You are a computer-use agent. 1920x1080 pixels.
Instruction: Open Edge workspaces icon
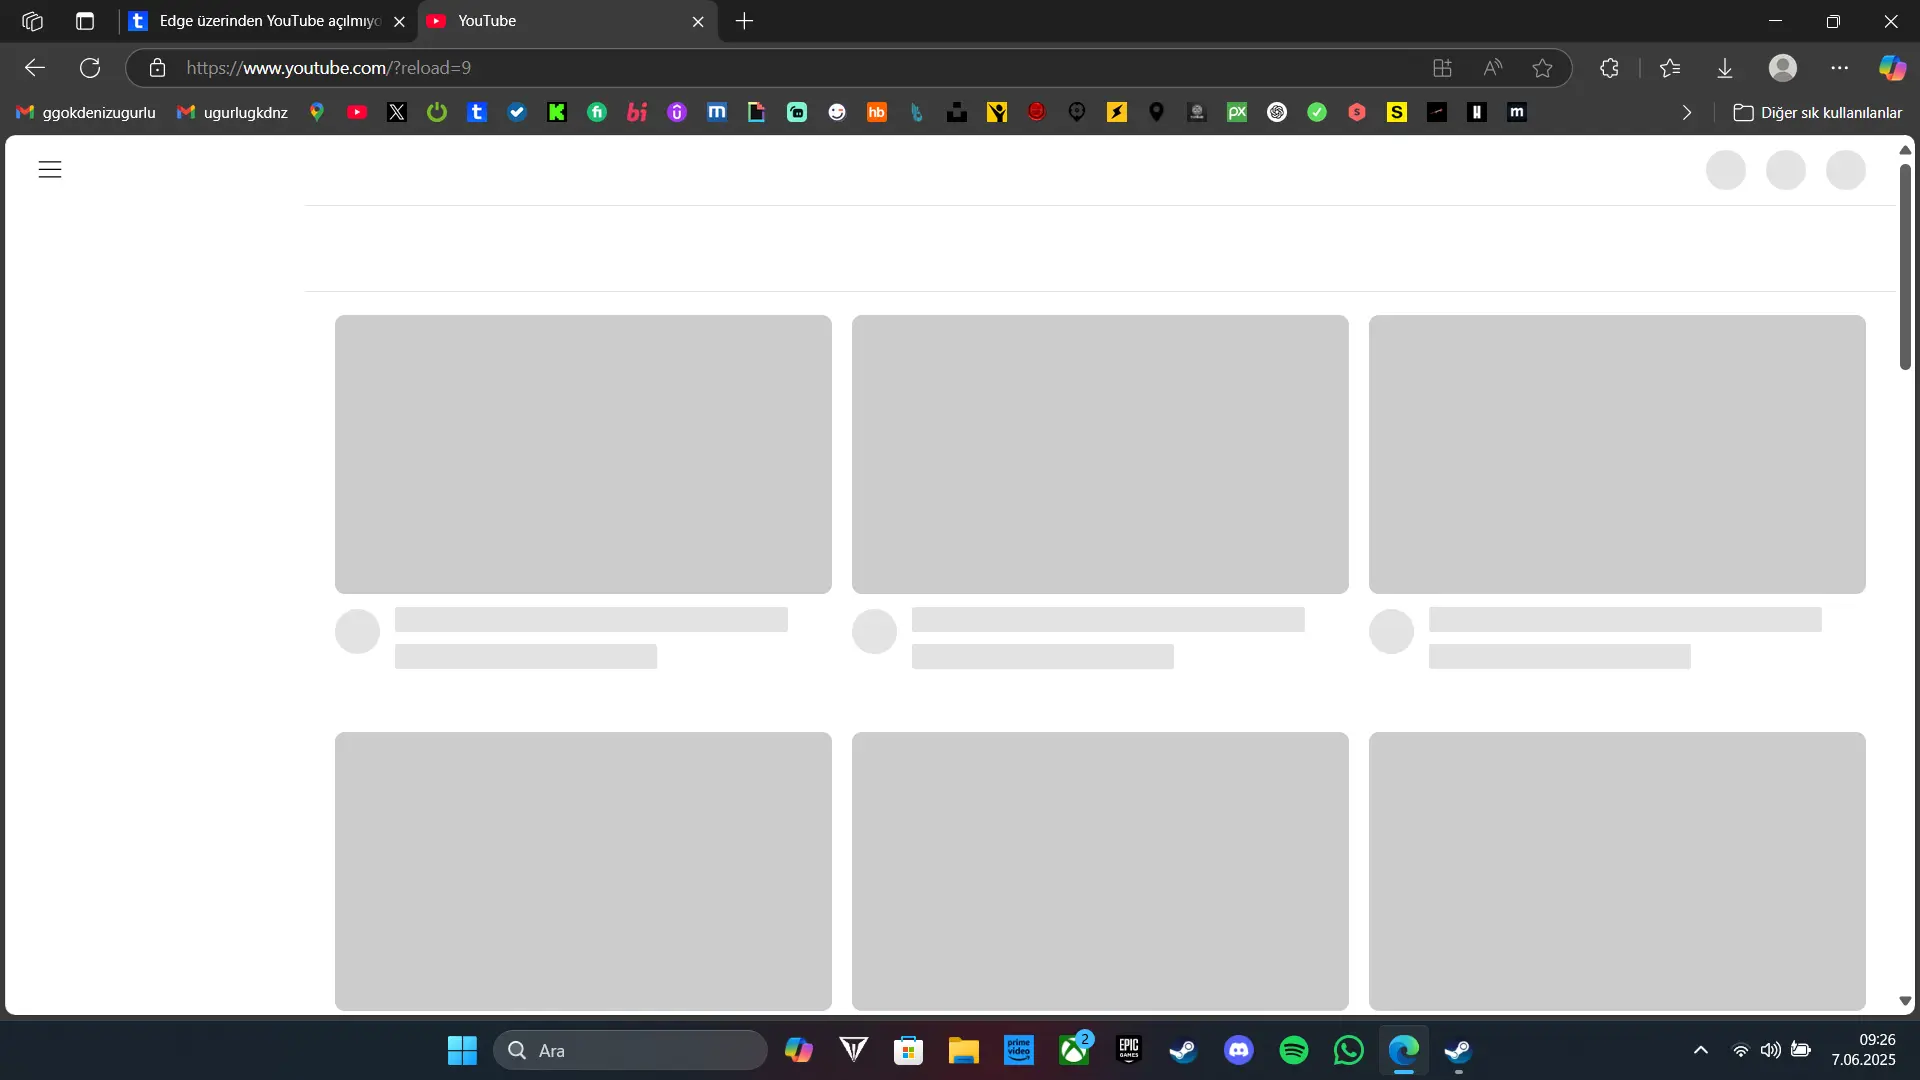(x=33, y=21)
